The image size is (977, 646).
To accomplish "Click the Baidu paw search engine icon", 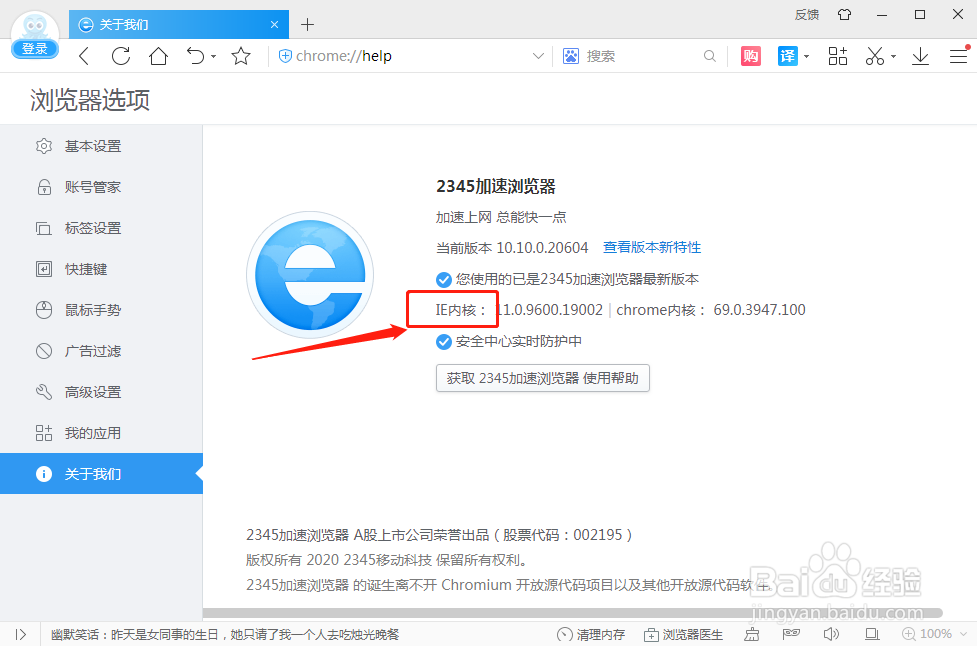I will pos(571,56).
